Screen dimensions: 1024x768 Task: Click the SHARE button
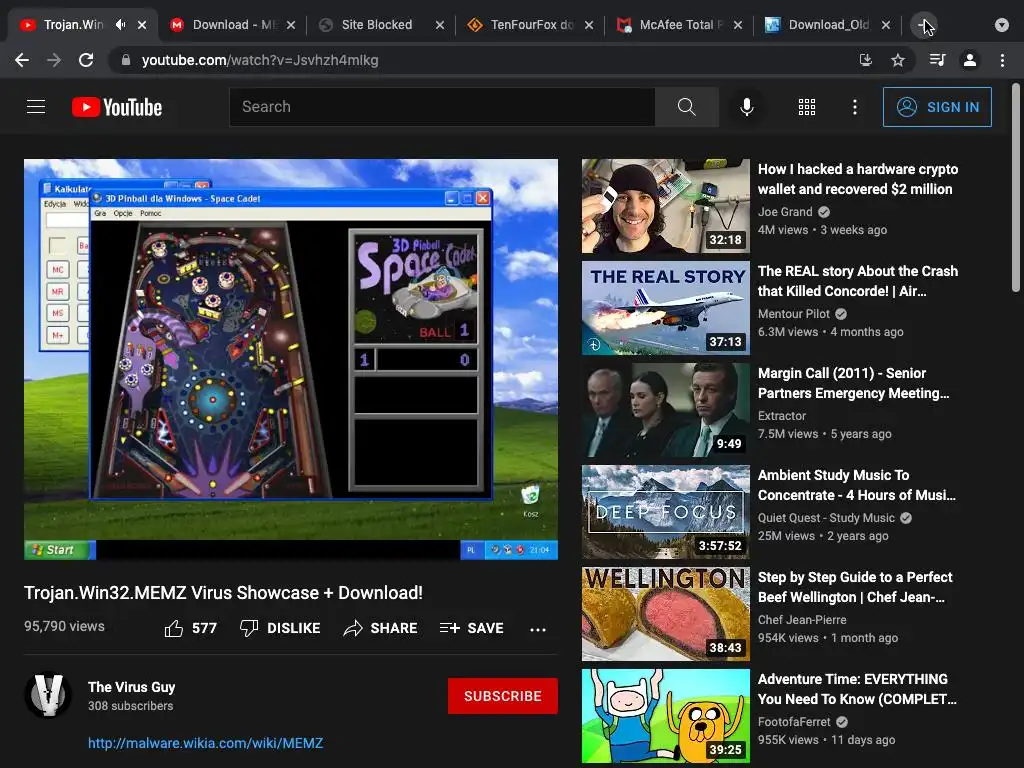tap(380, 628)
